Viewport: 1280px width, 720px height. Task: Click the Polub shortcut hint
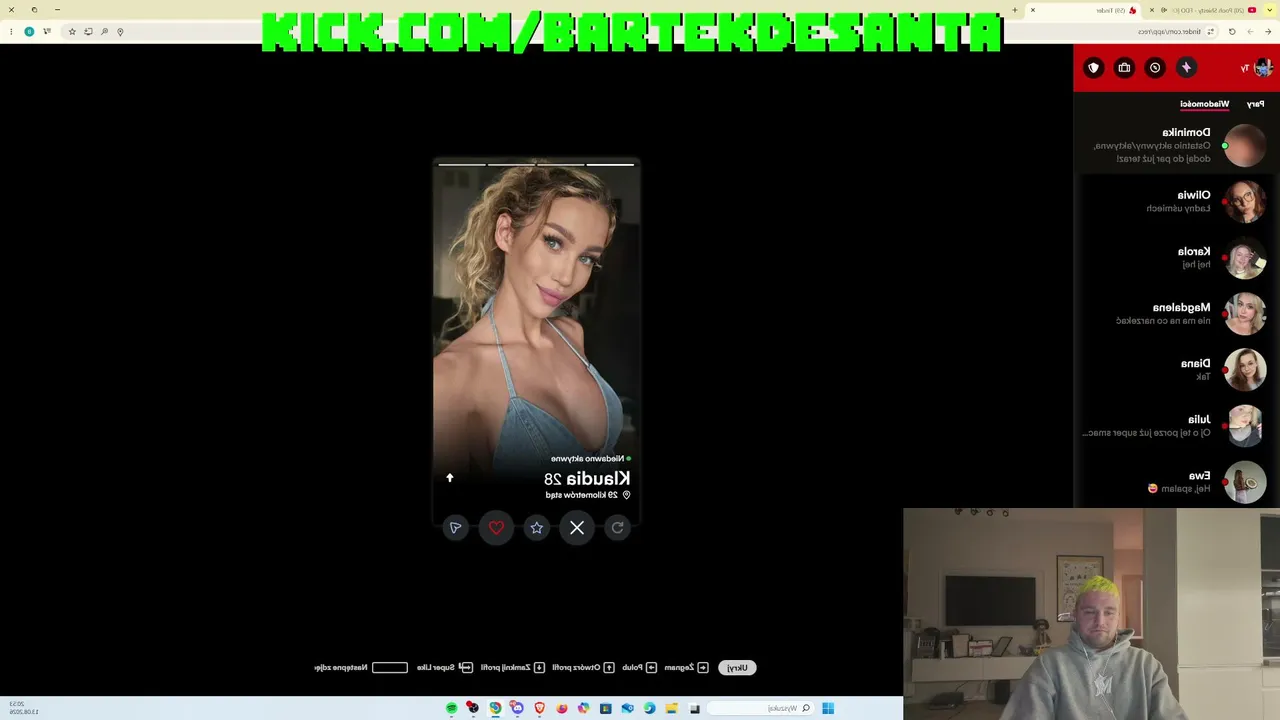coord(639,668)
